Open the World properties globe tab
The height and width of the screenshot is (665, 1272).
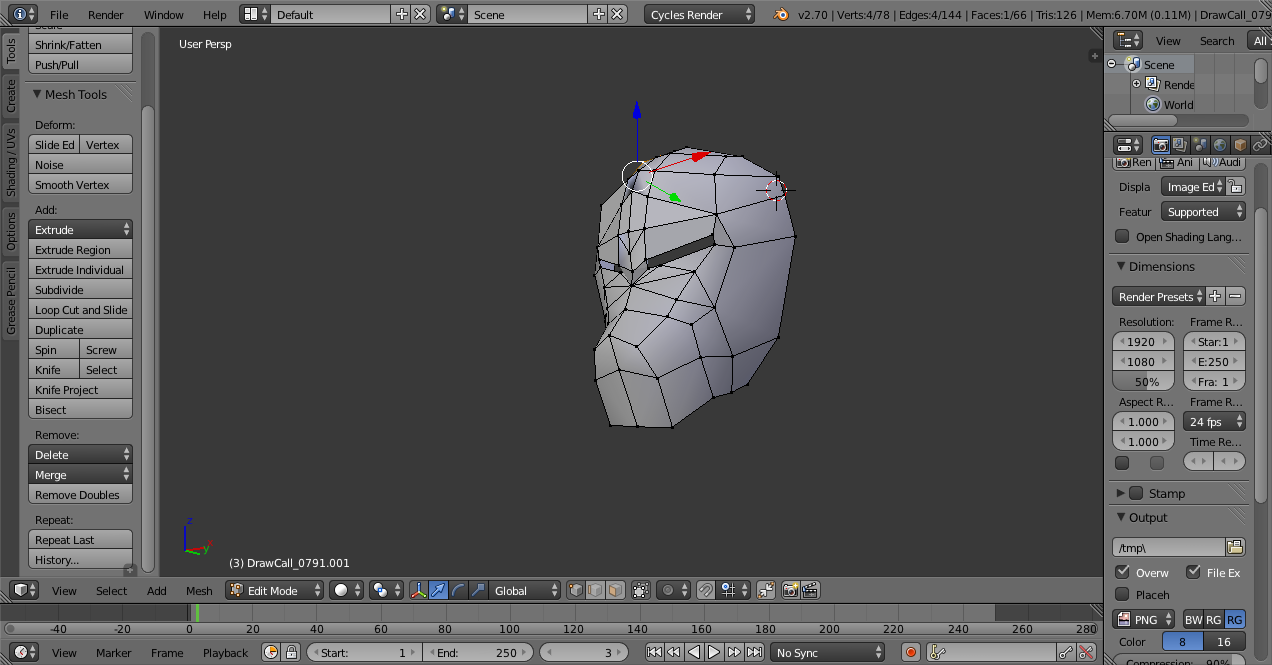click(x=1220, y=145)
